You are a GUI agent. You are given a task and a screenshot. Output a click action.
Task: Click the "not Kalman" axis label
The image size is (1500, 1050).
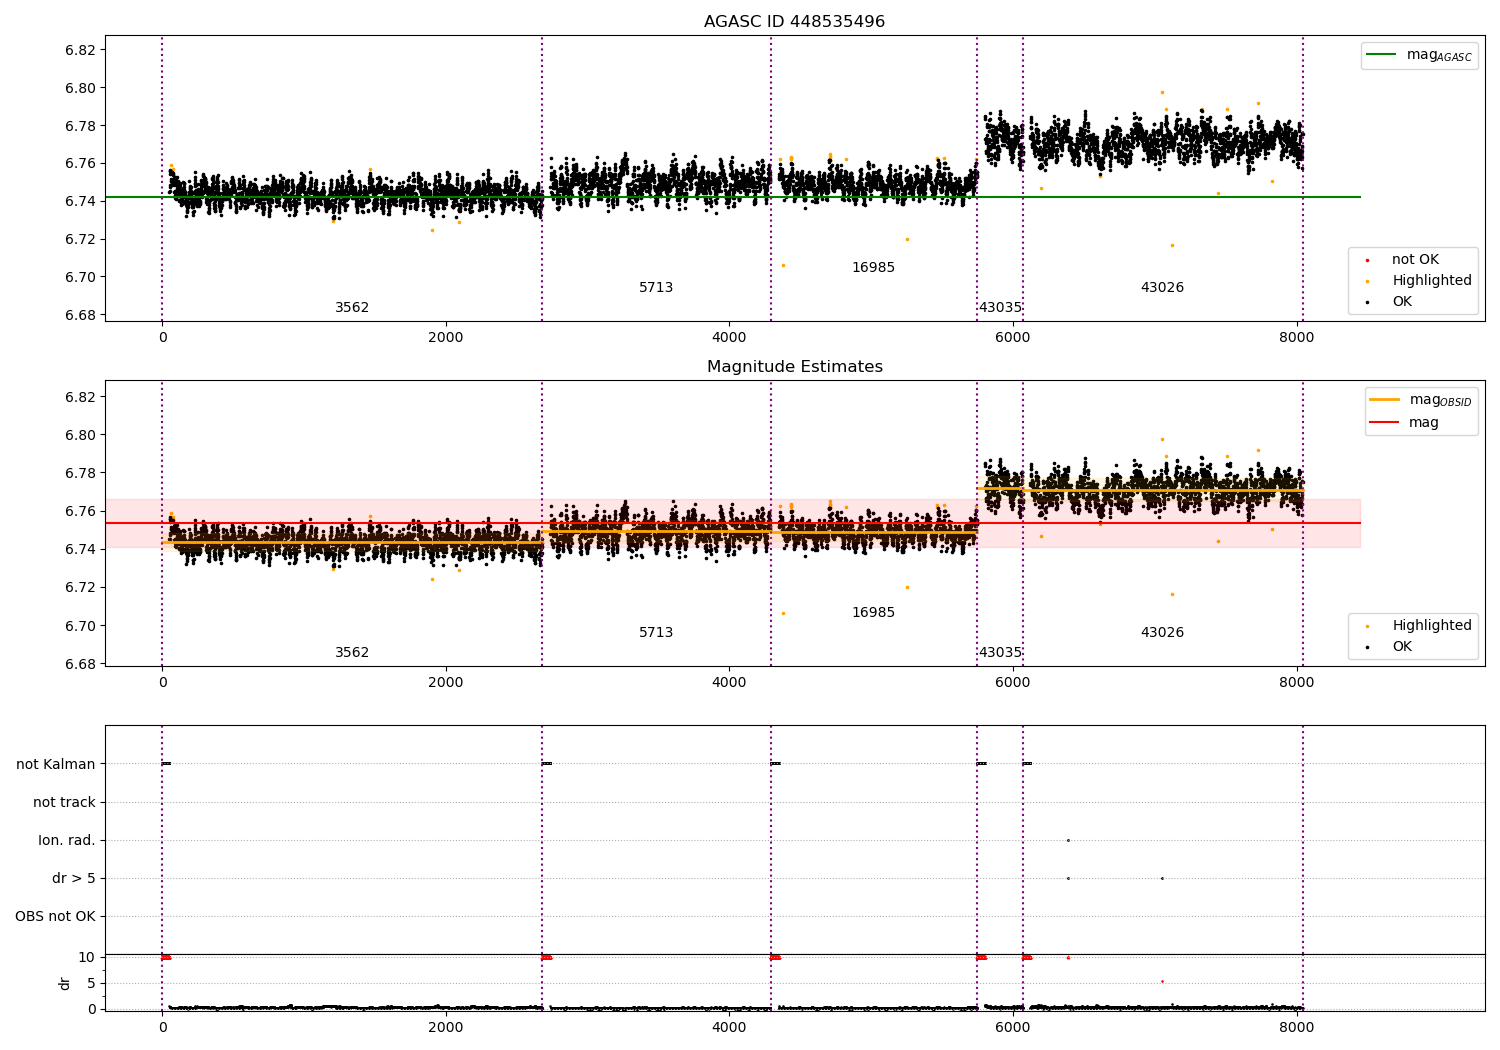point(56,764)
